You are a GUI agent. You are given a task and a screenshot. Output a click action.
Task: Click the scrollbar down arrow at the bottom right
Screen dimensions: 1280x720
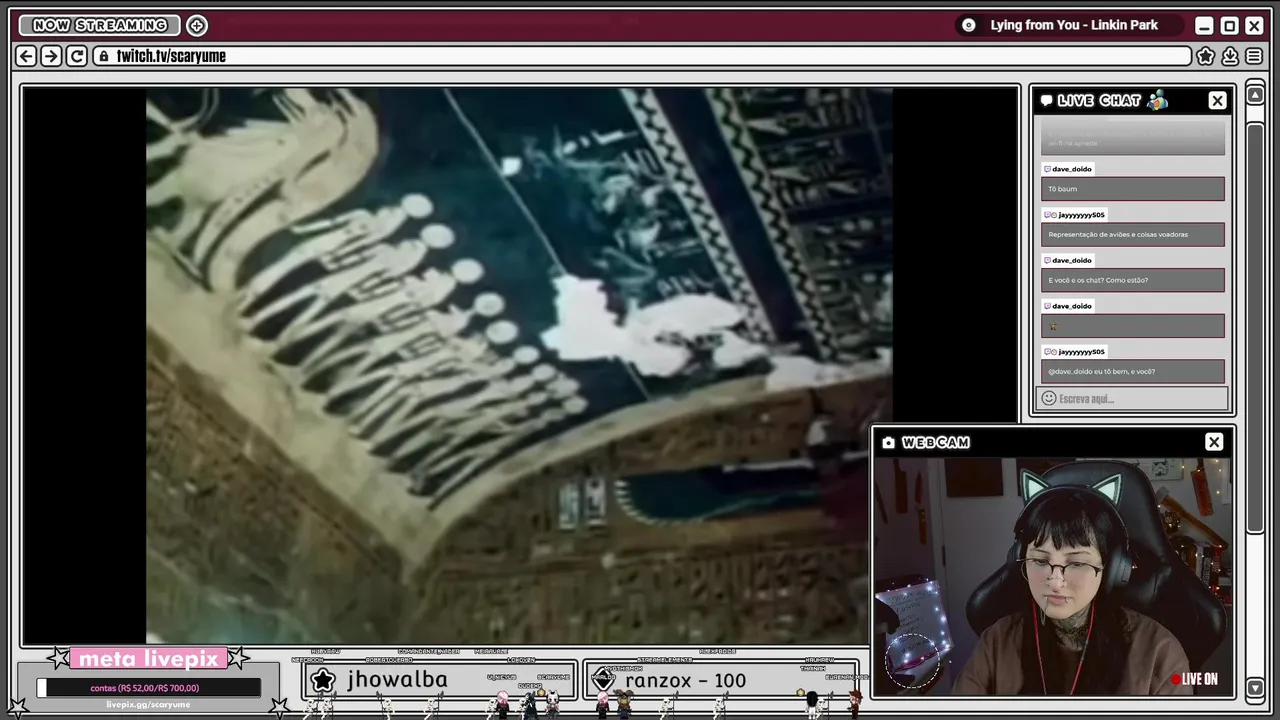(1255, 688)
